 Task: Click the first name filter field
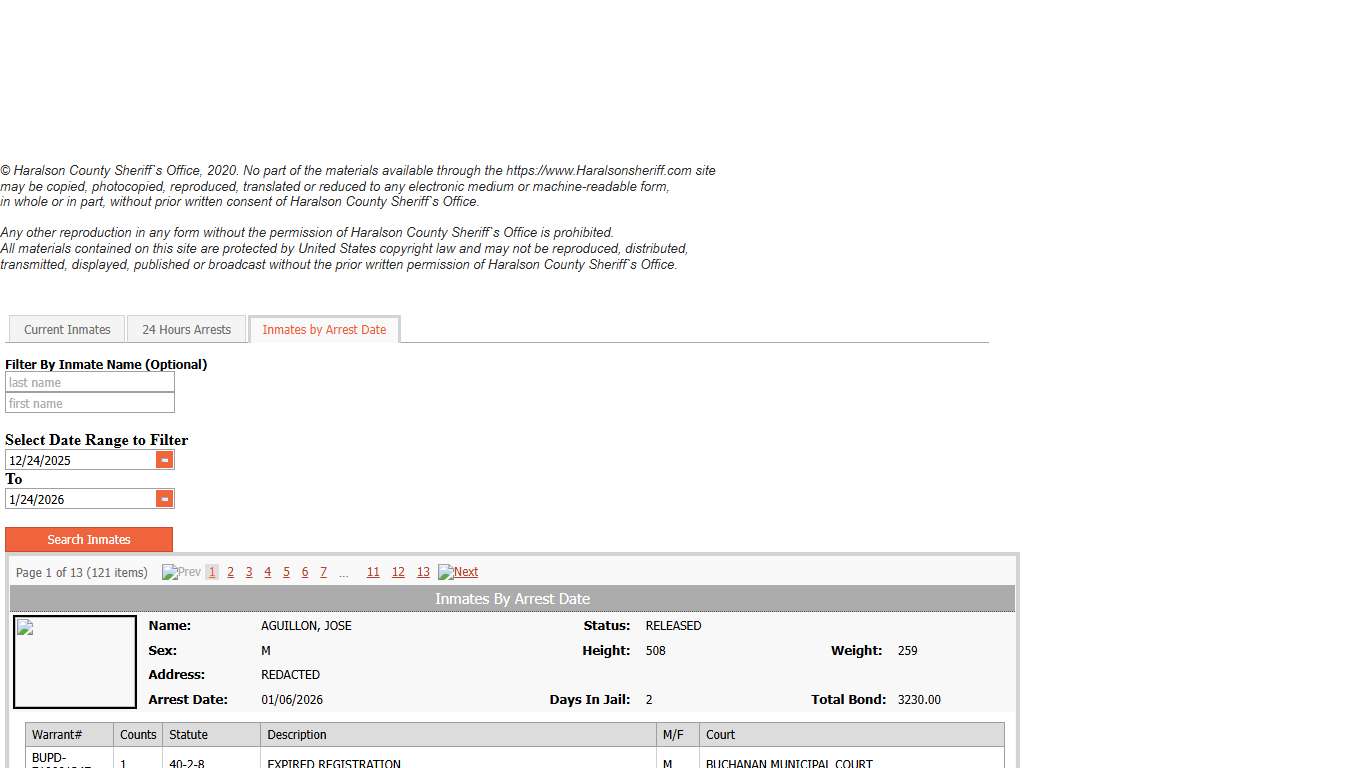pos(89,403)
